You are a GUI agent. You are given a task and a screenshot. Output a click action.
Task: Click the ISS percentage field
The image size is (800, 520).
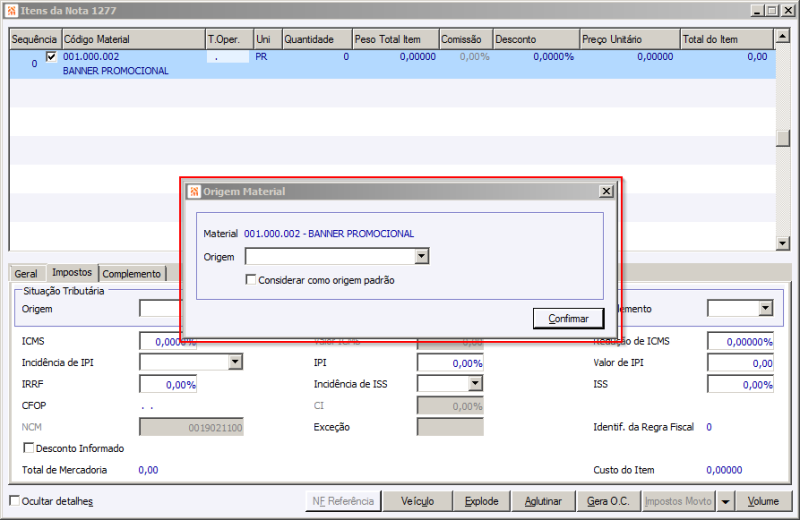point(740,384)
